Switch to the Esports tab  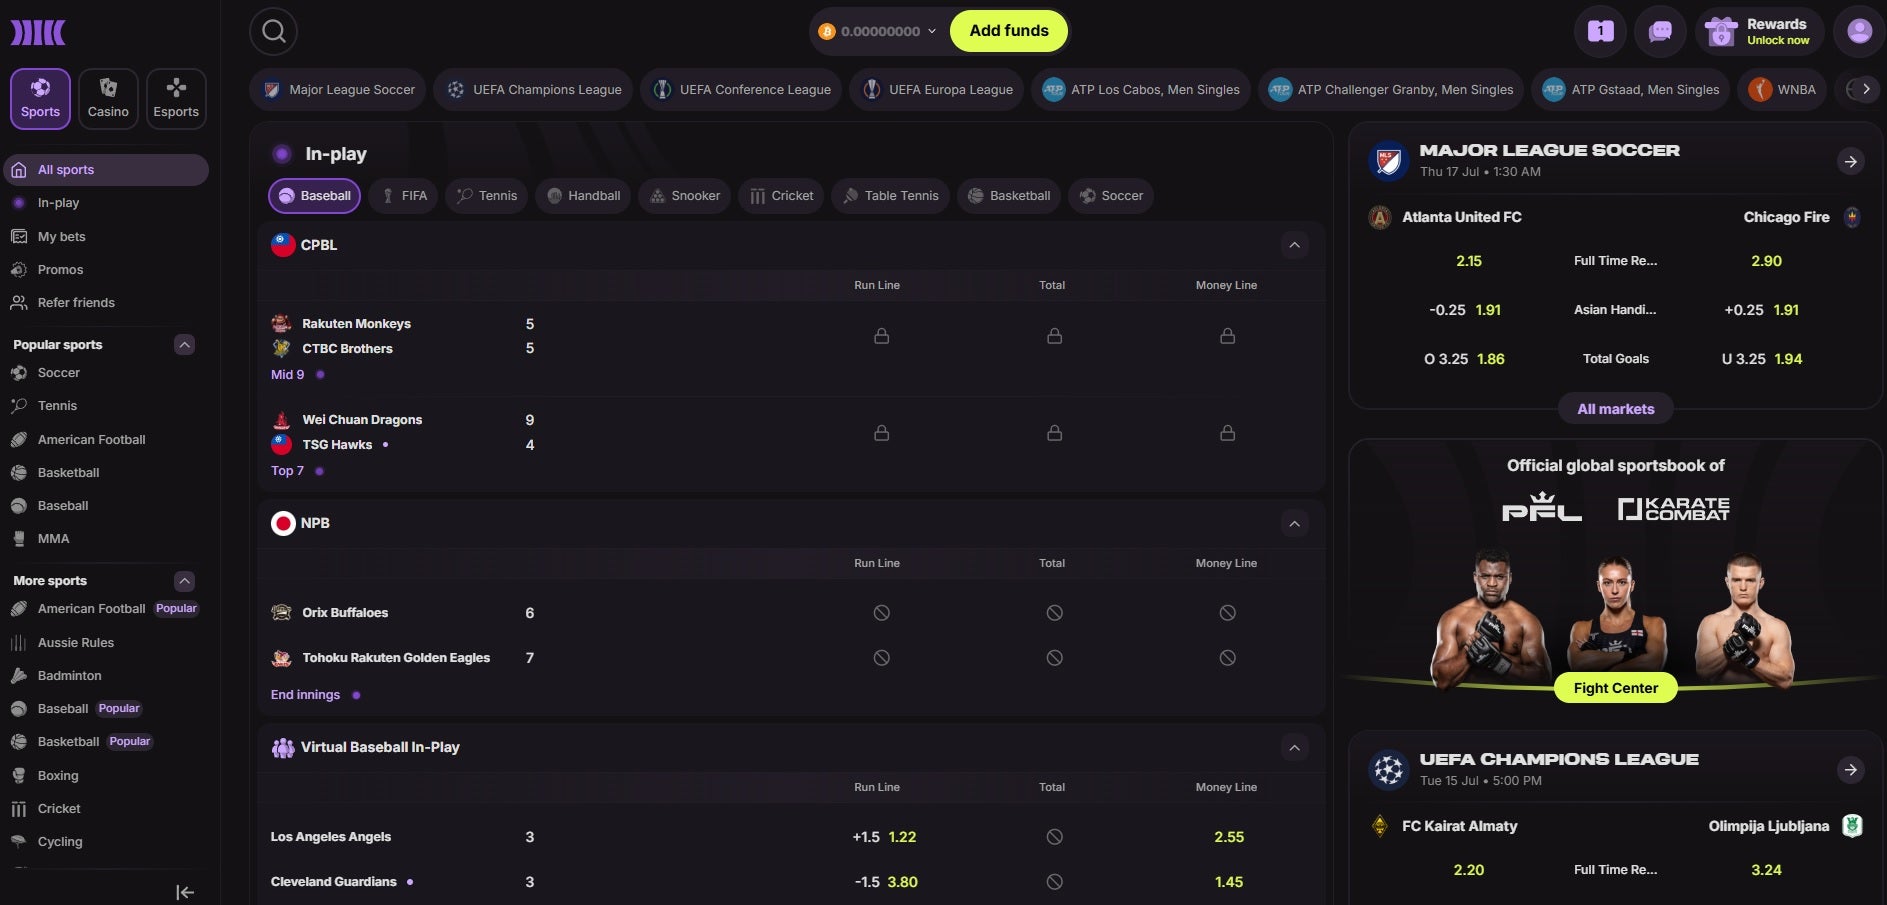pyautogui.click(x=176, y=99)
